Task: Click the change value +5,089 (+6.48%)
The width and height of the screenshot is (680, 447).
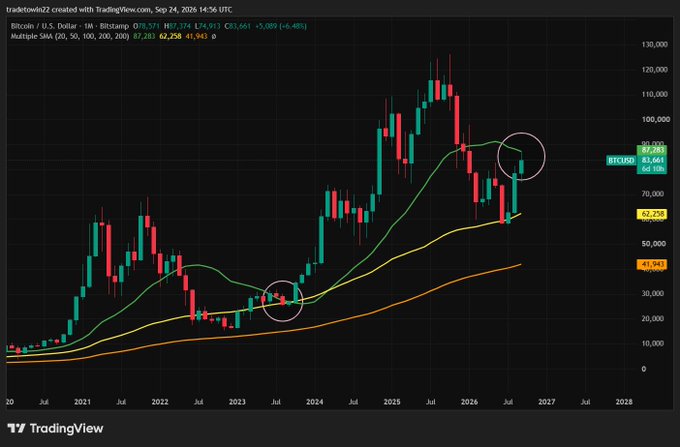Action: [x=281, y=26]
